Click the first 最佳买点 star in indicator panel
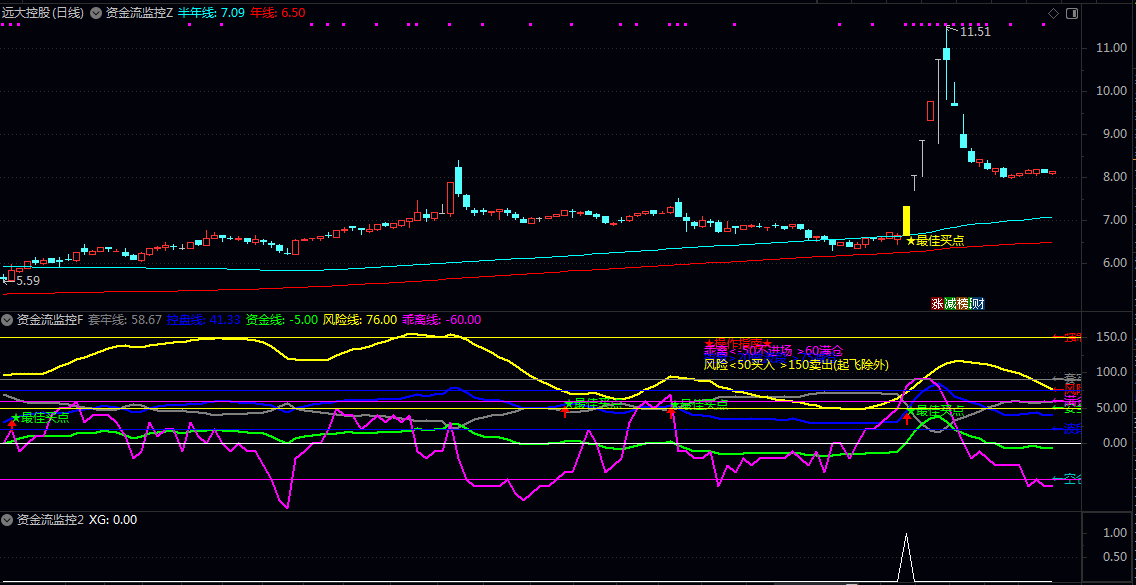Image resolution: width=1136 pixels, height=585 pixels. [16, 418]
